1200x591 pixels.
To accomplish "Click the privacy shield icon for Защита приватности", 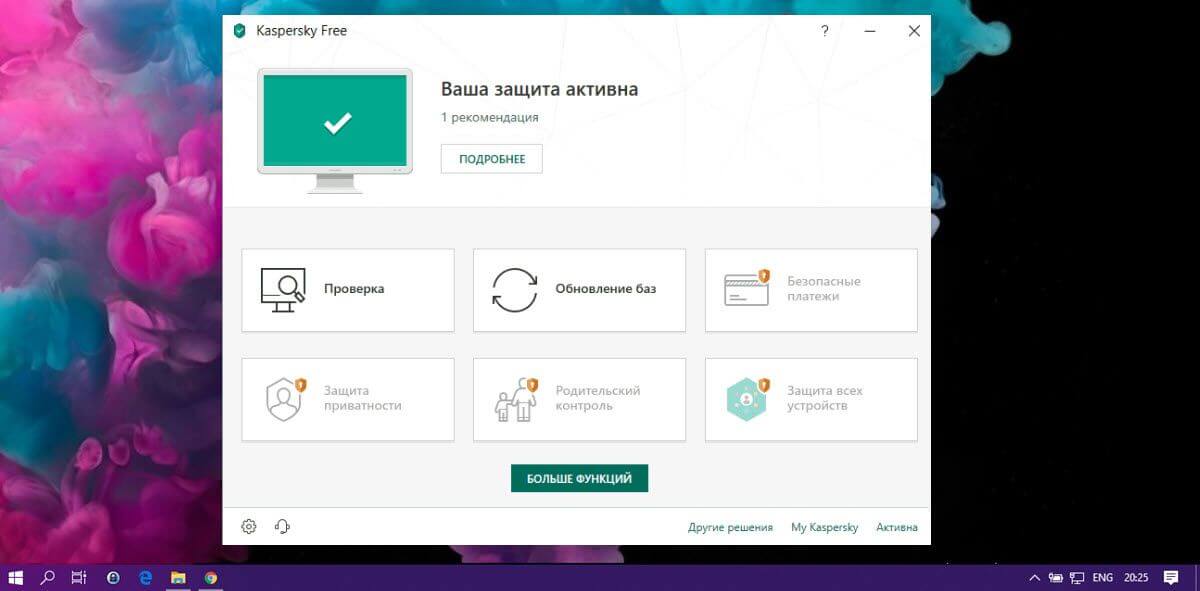I will point(284,399).
